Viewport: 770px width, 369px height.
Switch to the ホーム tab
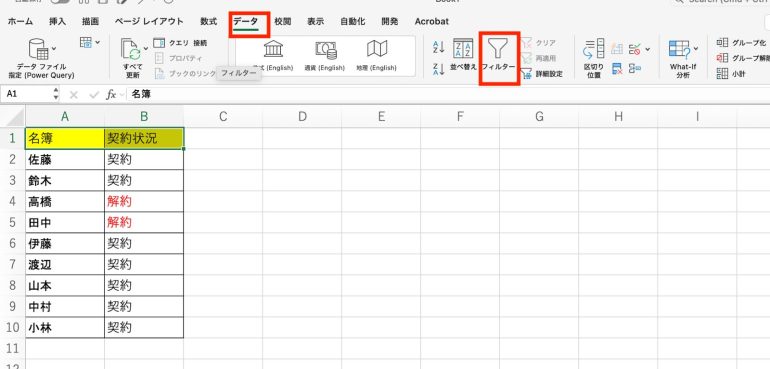point(21,22)
